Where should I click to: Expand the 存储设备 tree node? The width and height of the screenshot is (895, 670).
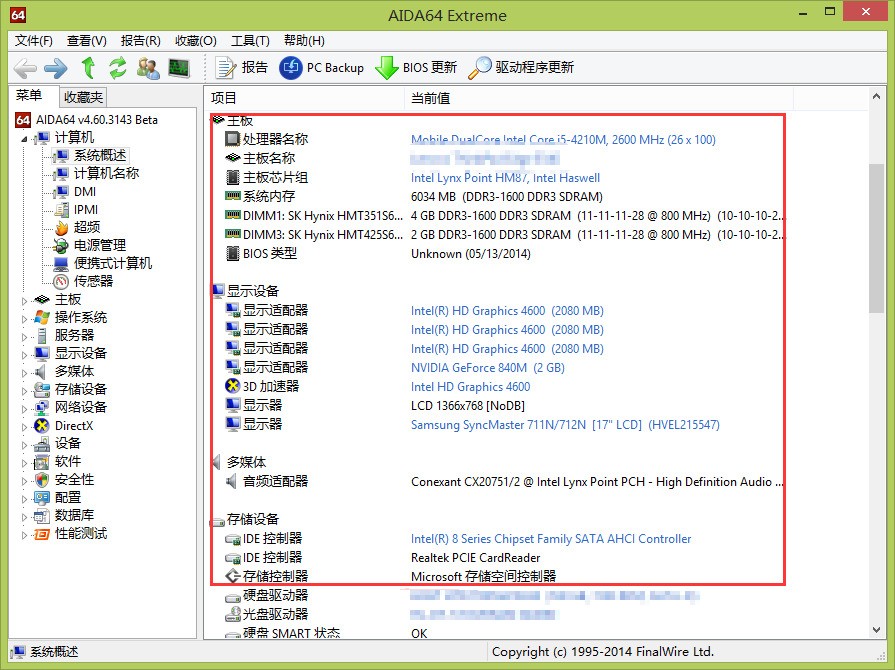(x=25, y=390)
